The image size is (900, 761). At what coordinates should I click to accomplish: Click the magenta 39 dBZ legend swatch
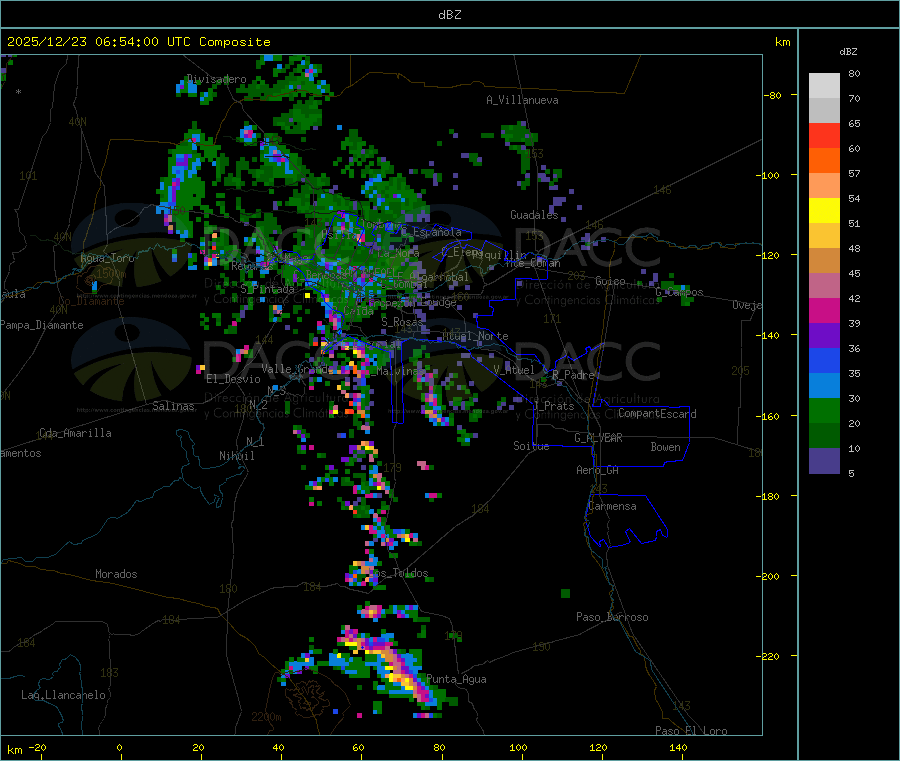tap(824, 310)
